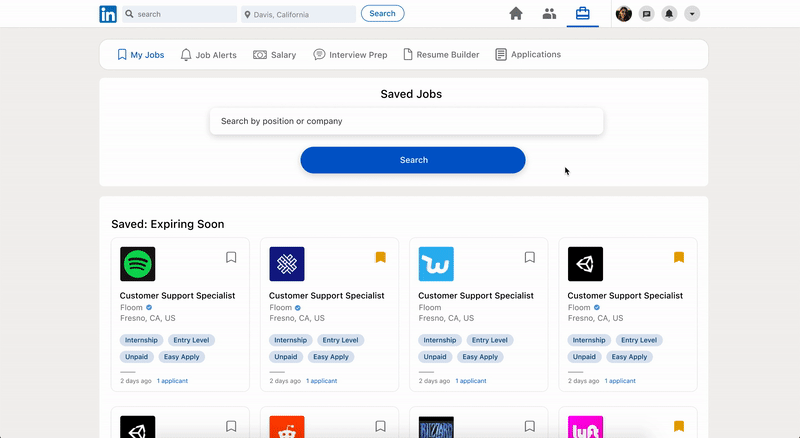The width and height of the screenshot is (800, 438).
Task: Toggle the saved bookmark on the Unity card
Action: click(679, 257)
